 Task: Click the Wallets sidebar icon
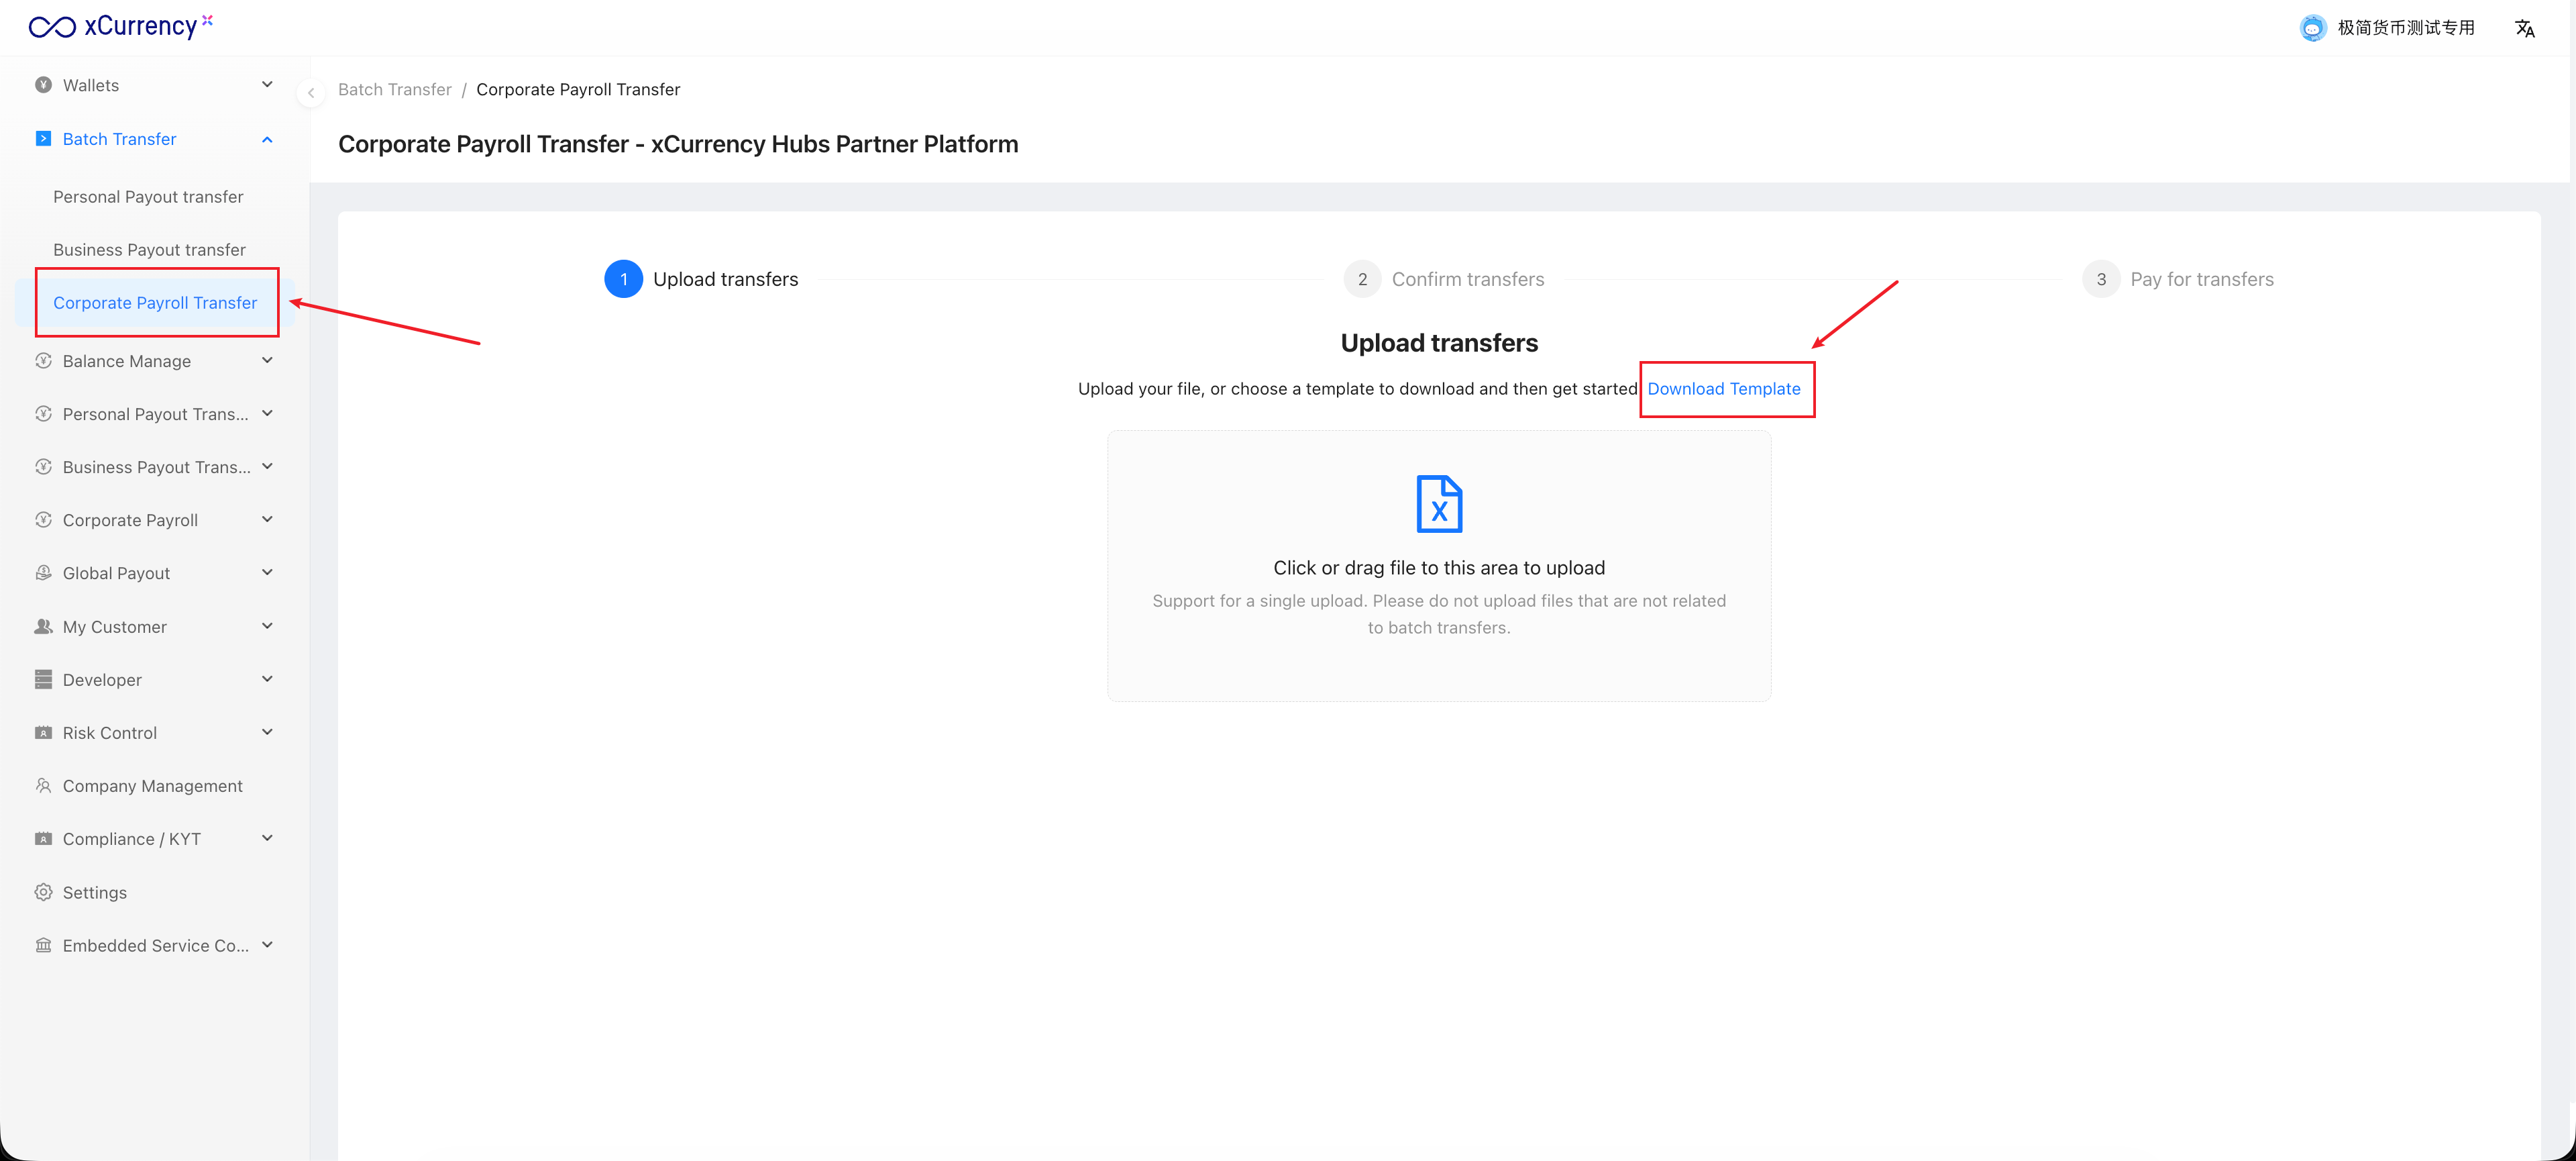pos(43,85)
